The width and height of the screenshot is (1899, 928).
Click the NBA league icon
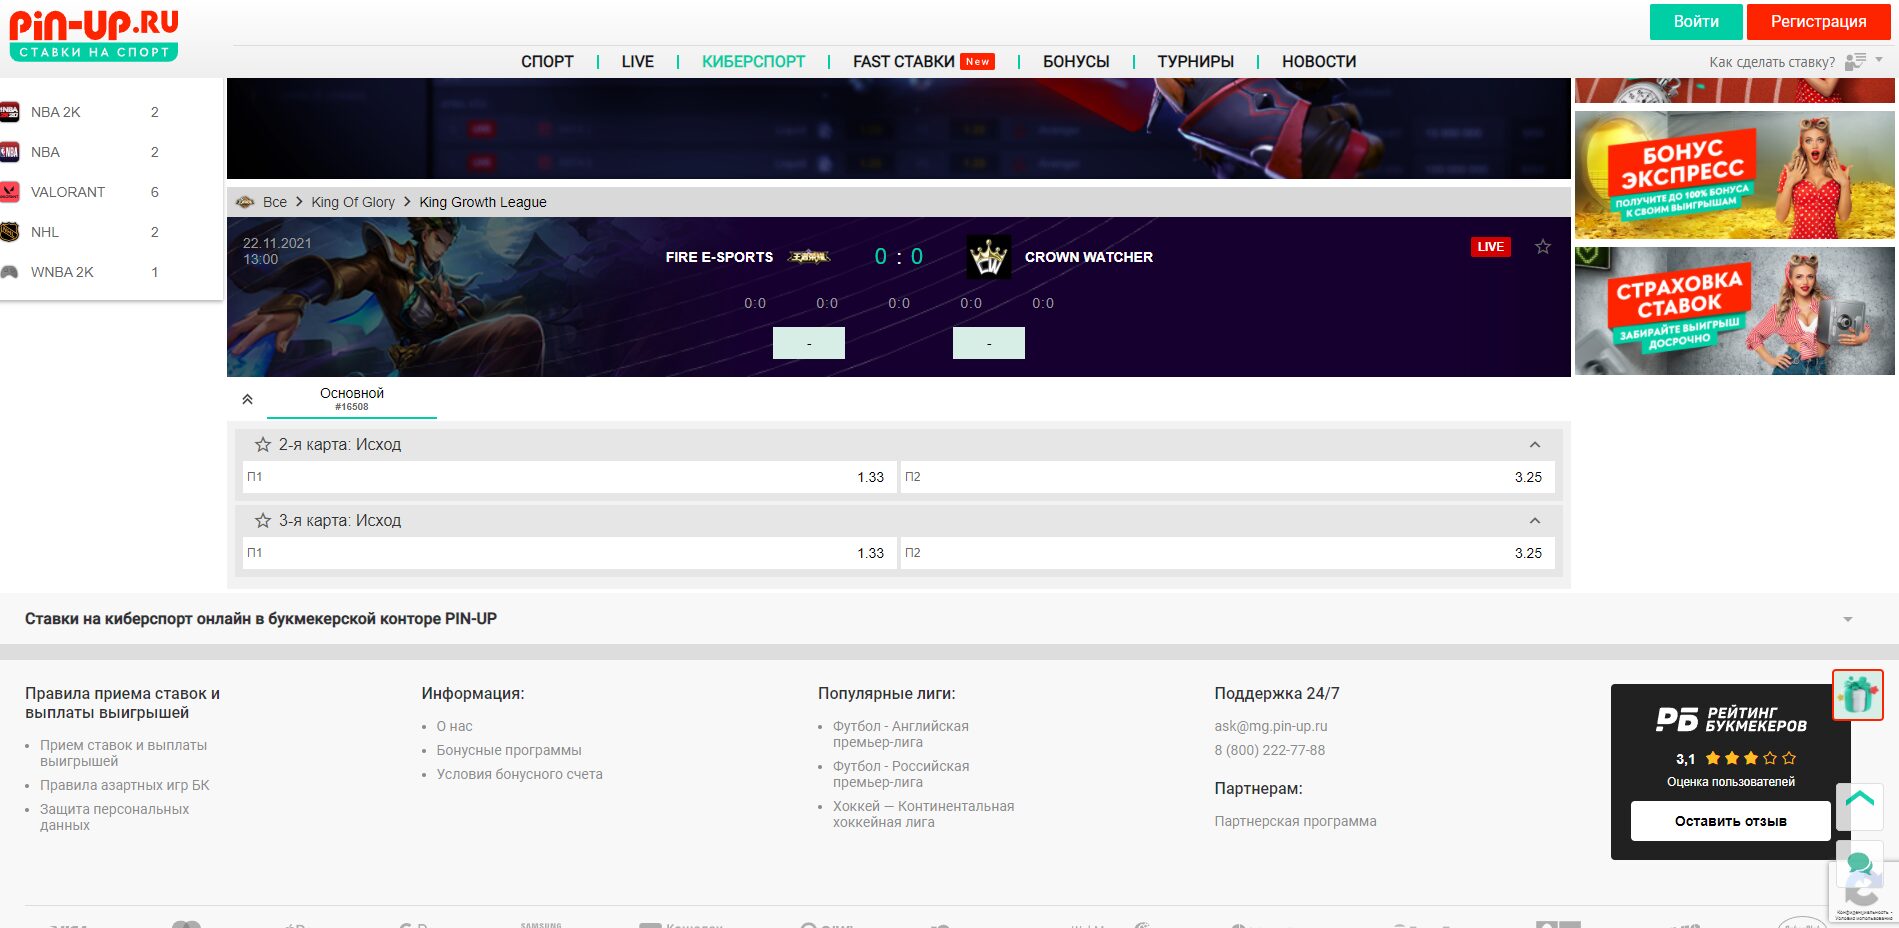[10, 152]
